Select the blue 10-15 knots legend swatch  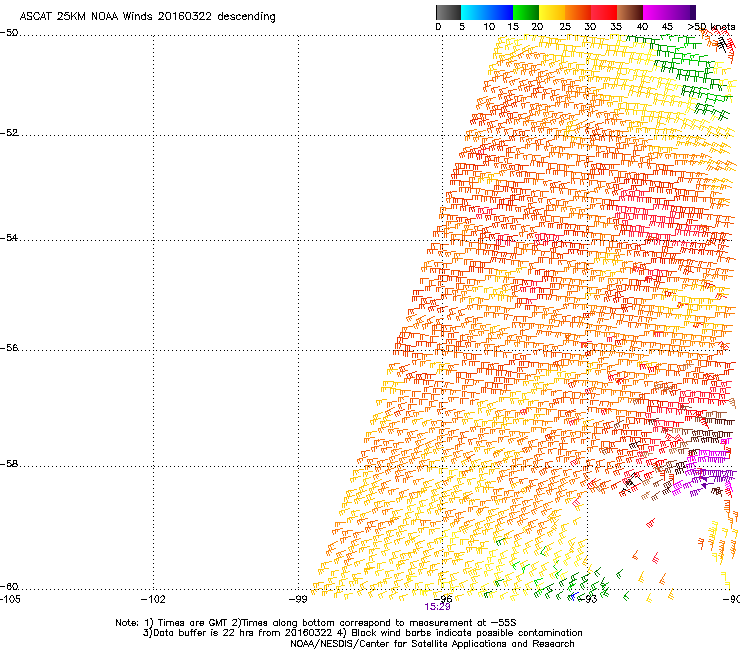[500, 12]
